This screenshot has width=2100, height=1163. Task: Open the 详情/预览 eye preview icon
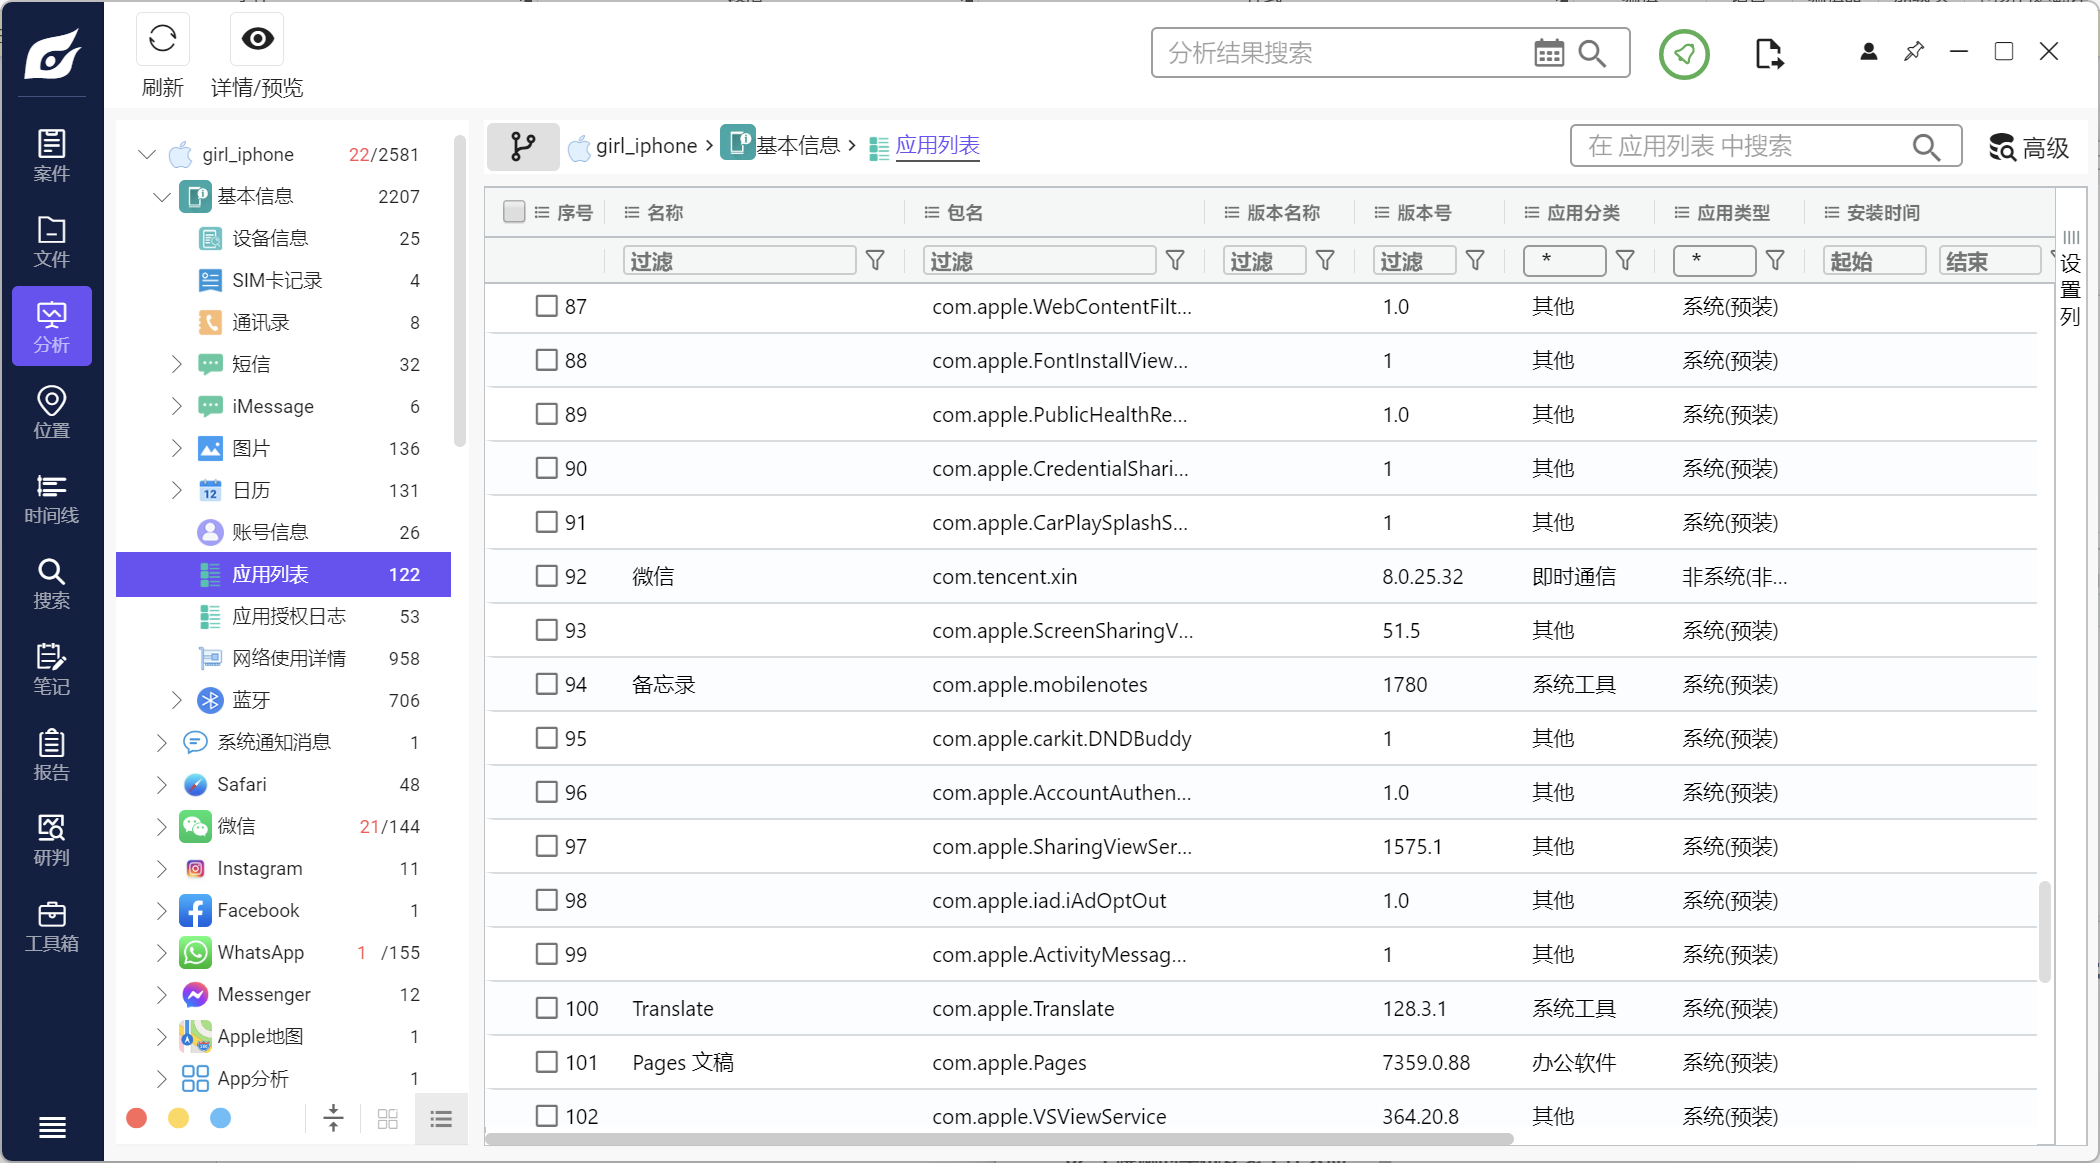257,39
